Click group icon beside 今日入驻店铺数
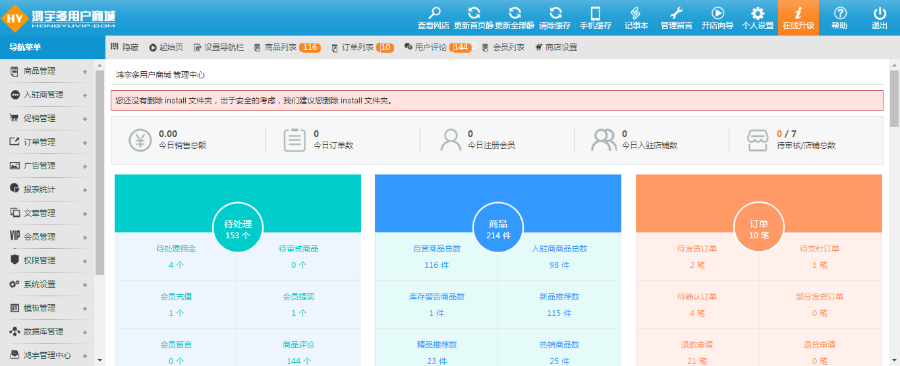Screen dimensions: 900x366 click(604, 141)
